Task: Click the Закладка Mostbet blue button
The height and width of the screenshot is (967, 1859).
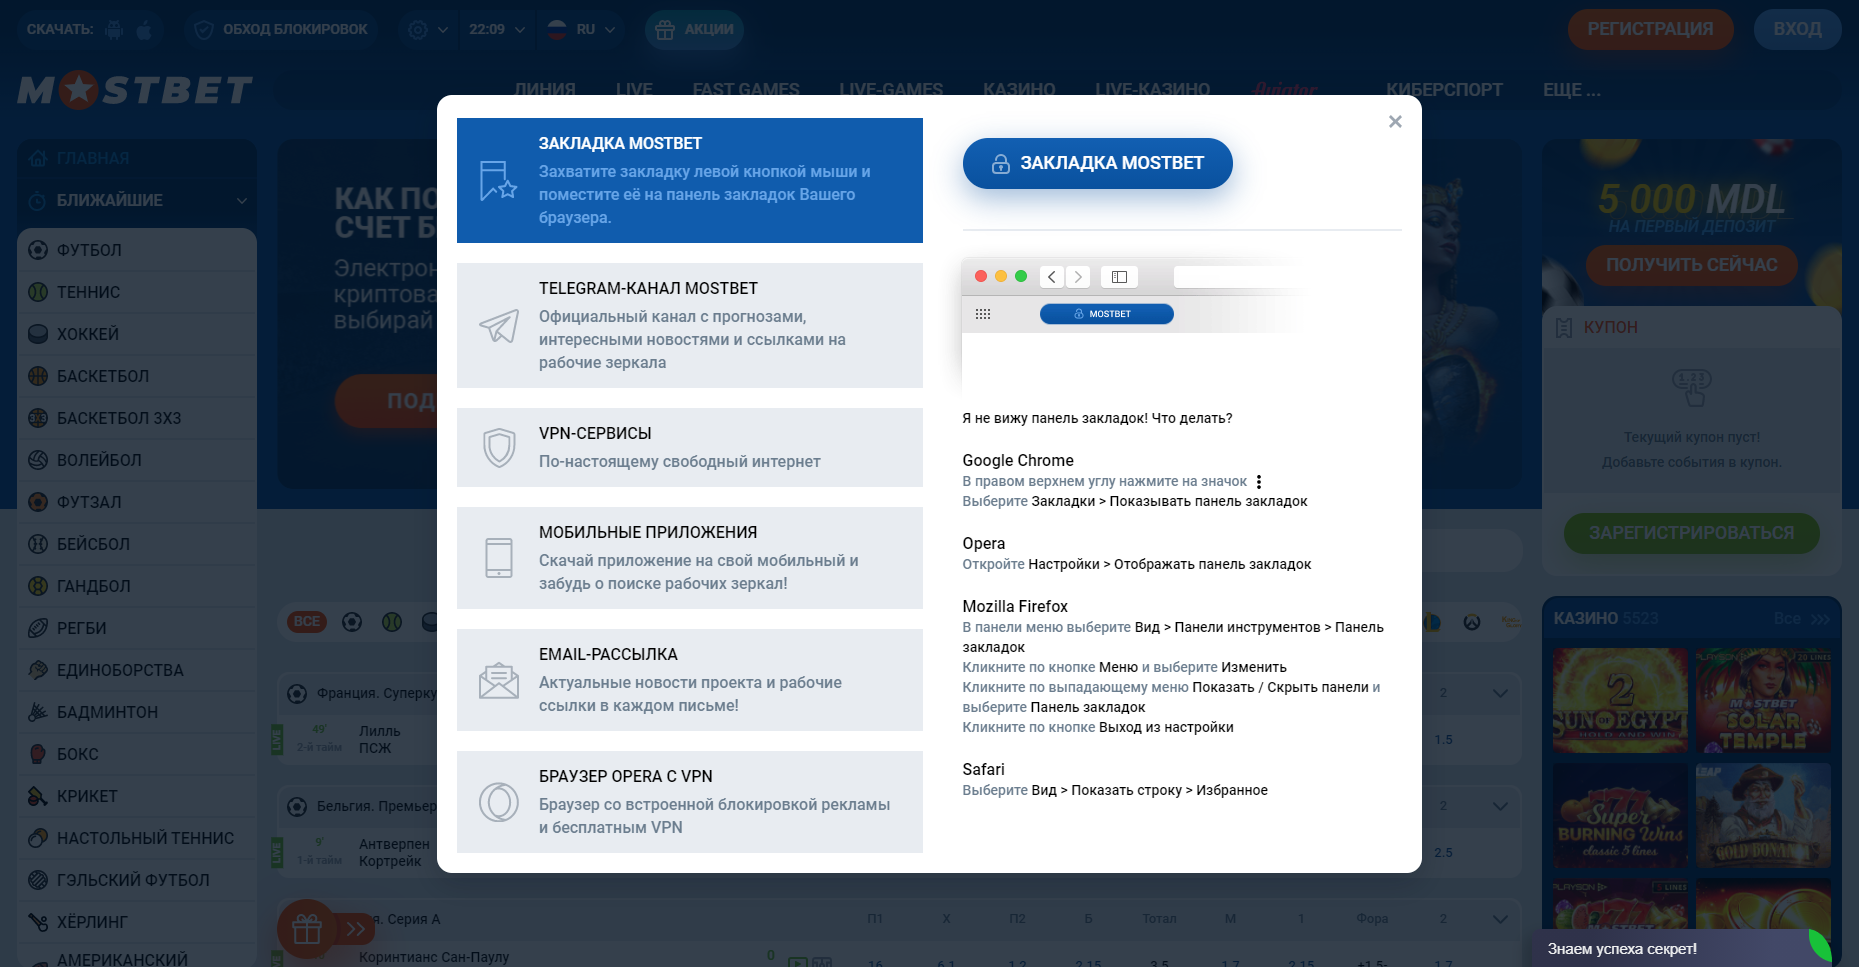Action: (1097, 163)
